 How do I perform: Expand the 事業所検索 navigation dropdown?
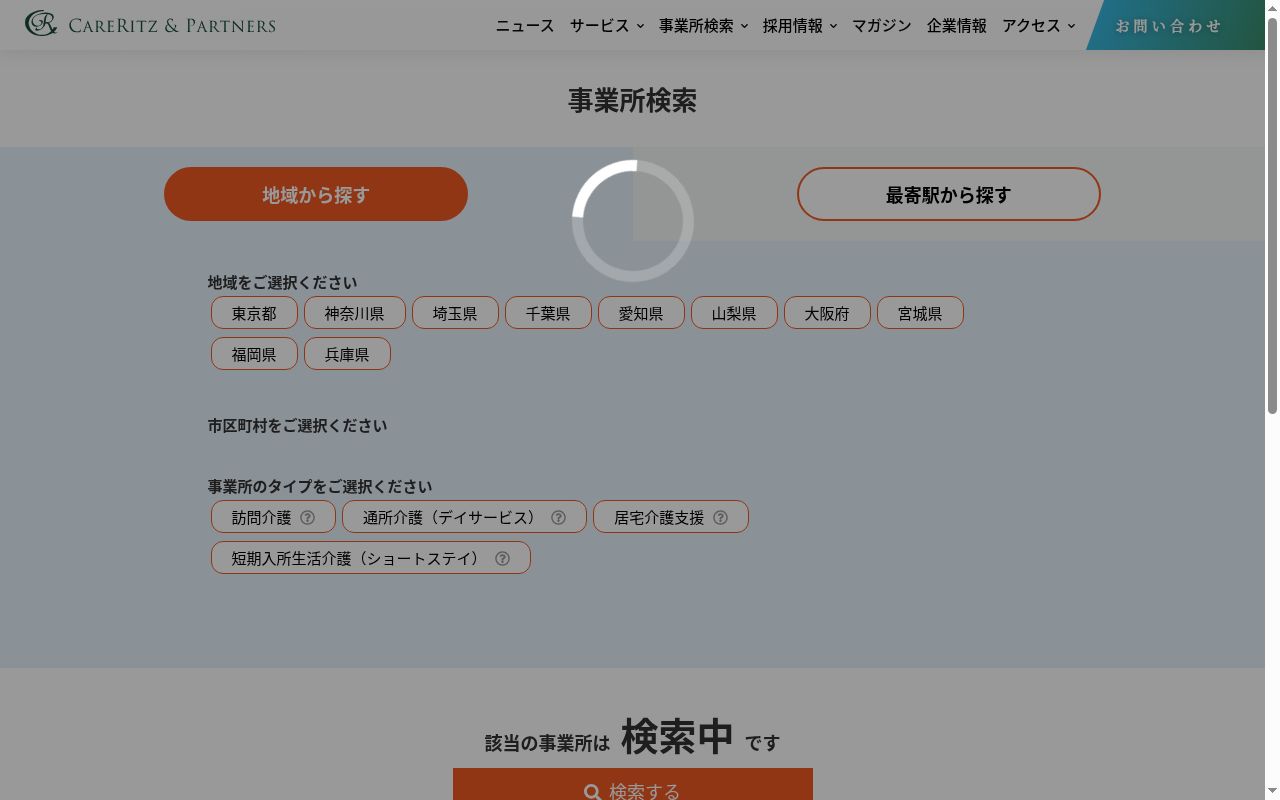(703, 26)
